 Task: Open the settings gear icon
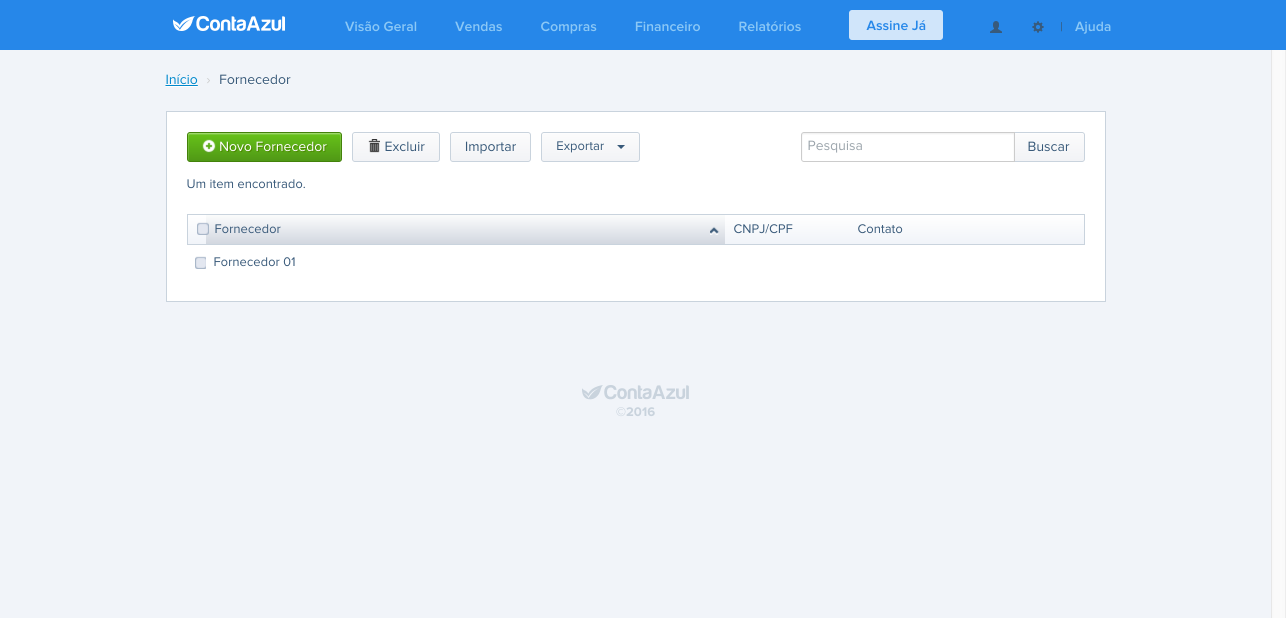point(1038,27)
